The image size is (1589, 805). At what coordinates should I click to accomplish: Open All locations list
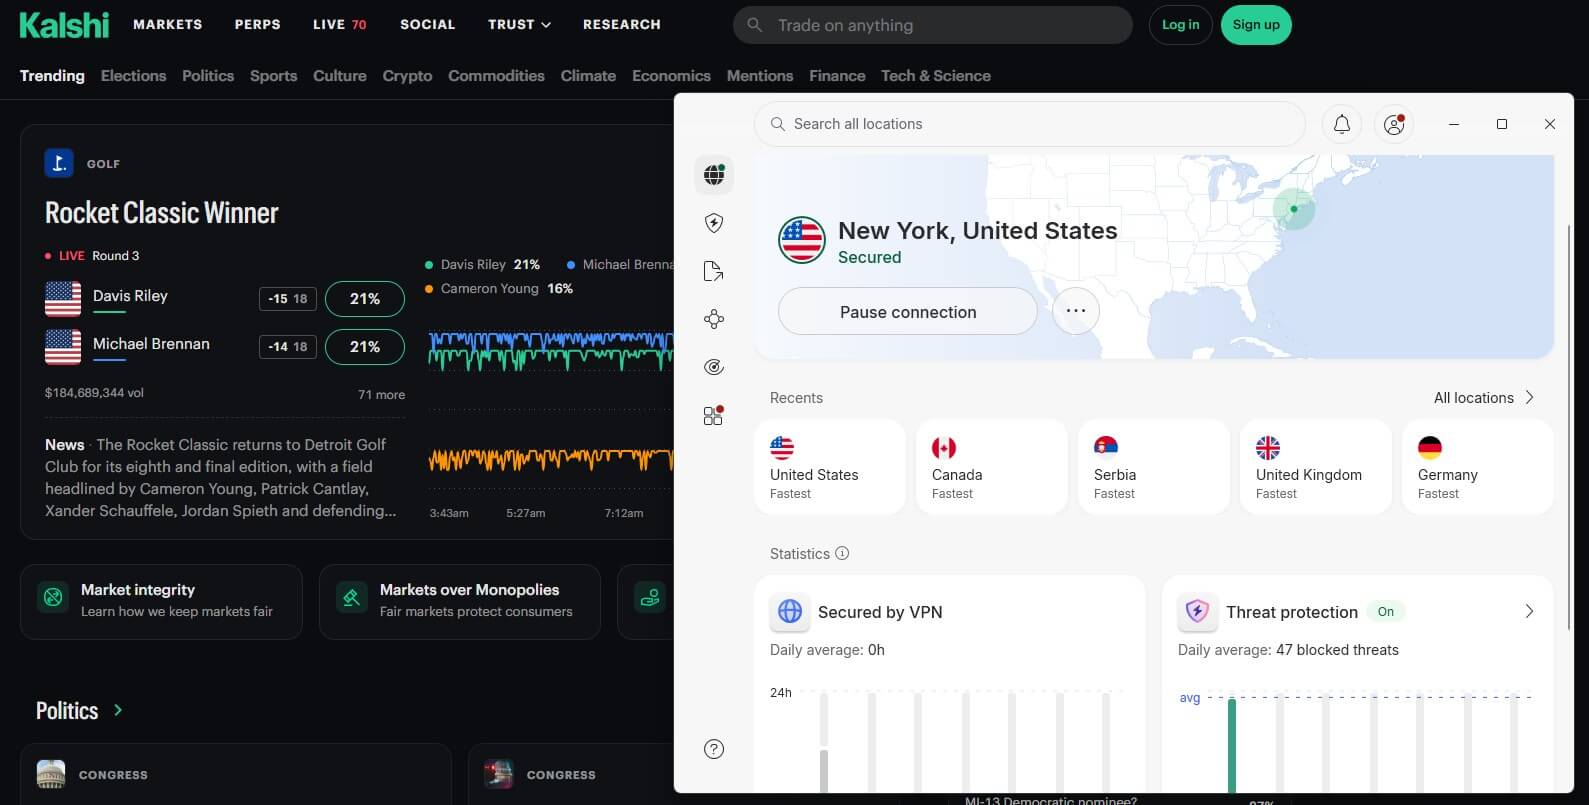[1483, 397]
